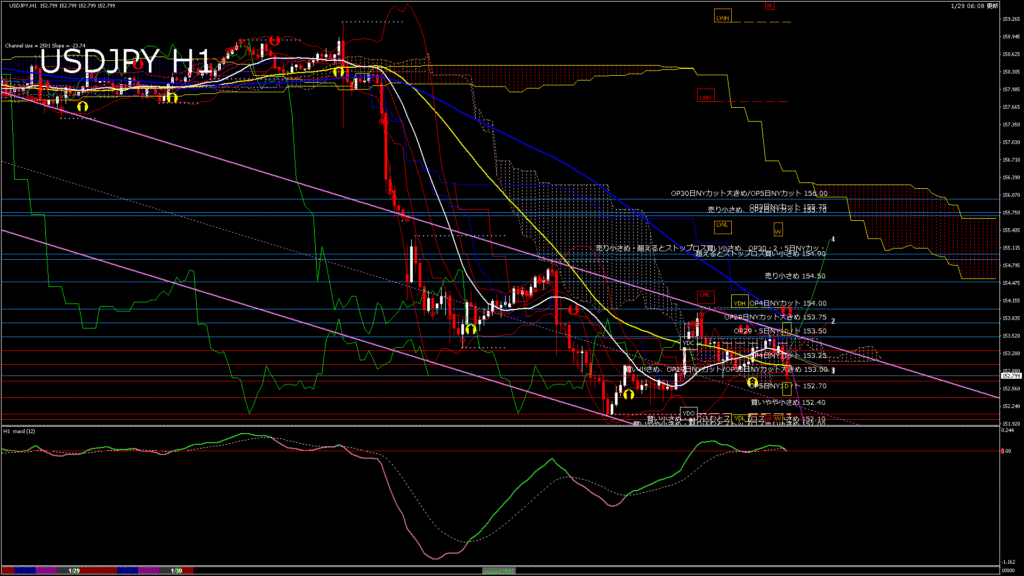
Task: Click the '買いやや小さめ 152.40' level label
Action: coord(788,402)
